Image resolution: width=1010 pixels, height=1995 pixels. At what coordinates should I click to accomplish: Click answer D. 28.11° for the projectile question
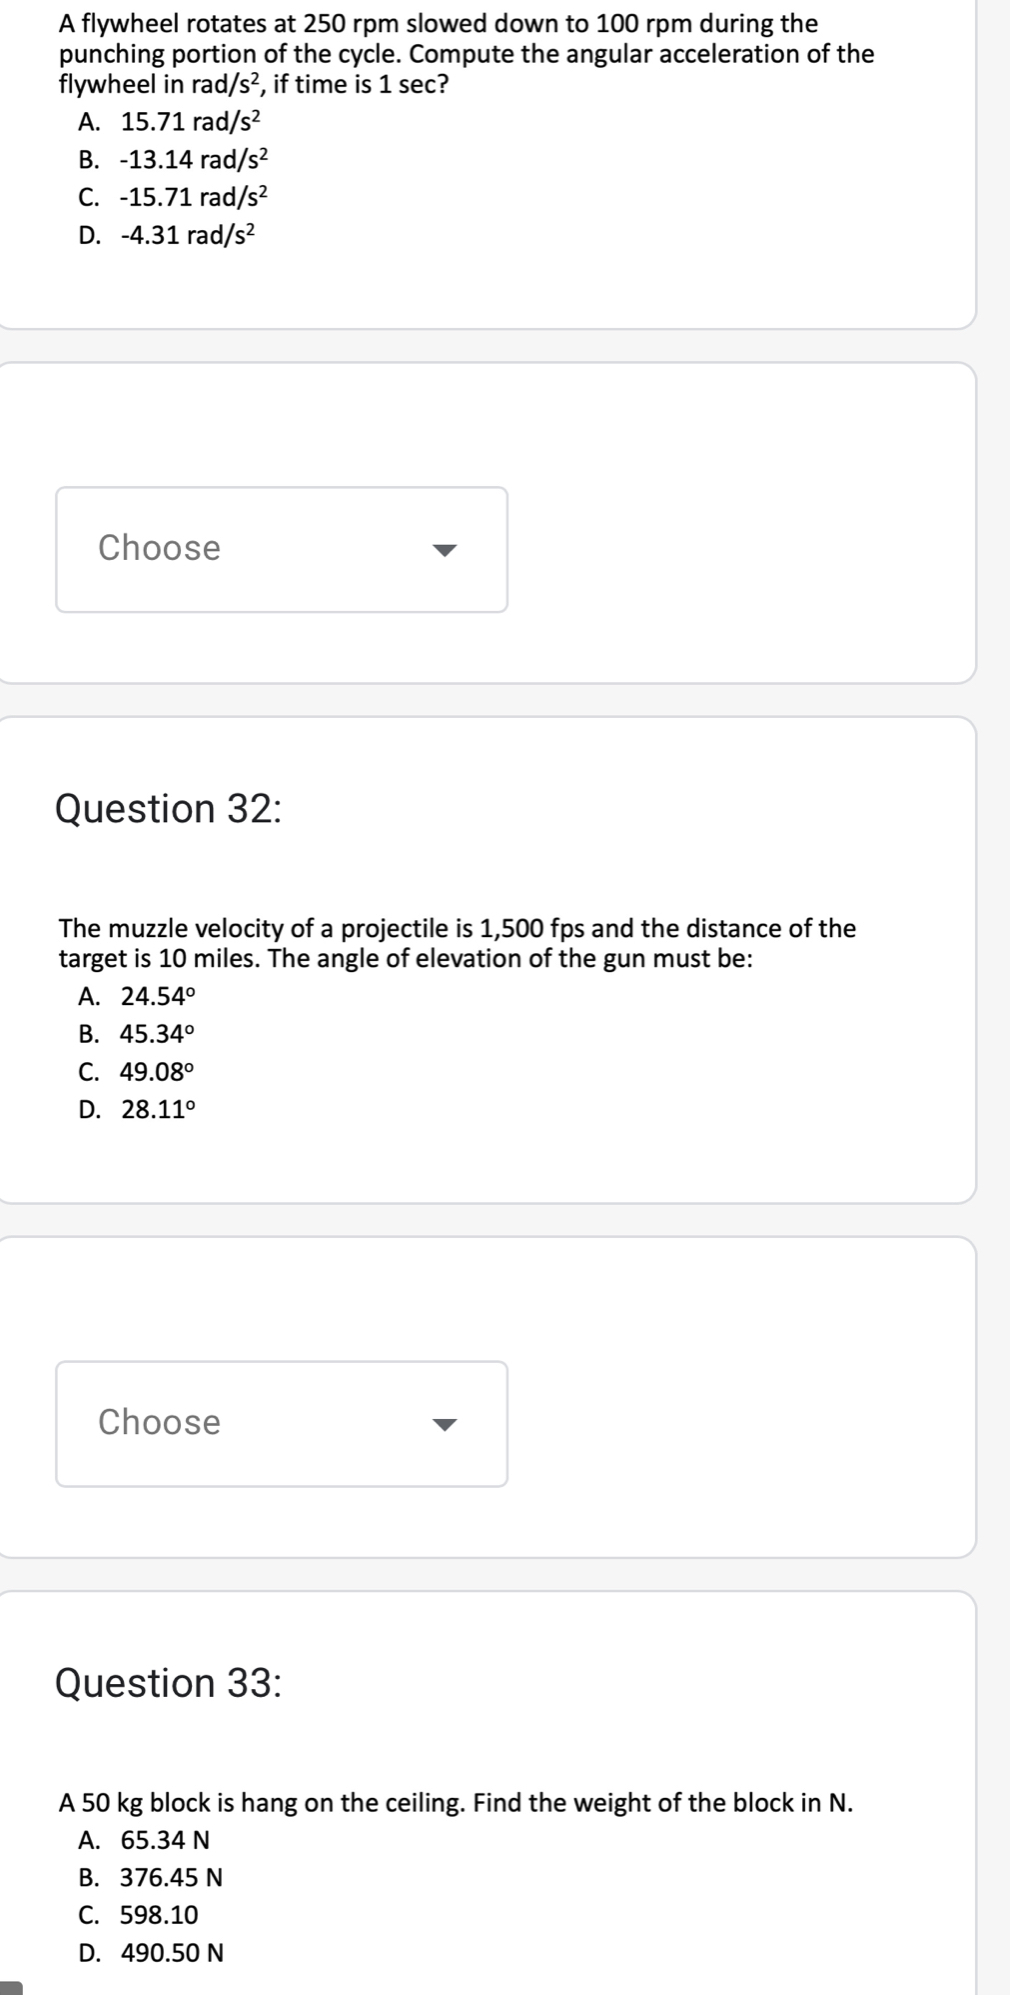click(137, 1109)
